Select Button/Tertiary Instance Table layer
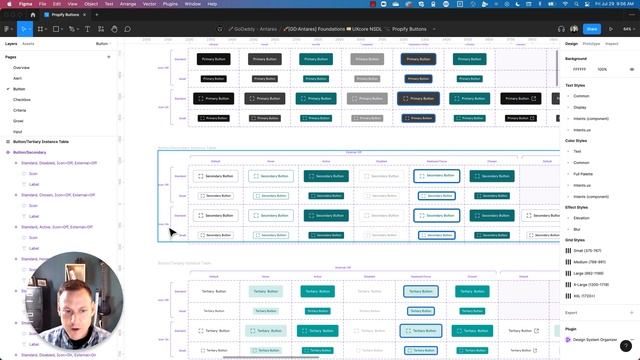The width and height of the screenshot is (640, 360). point(41,142)
